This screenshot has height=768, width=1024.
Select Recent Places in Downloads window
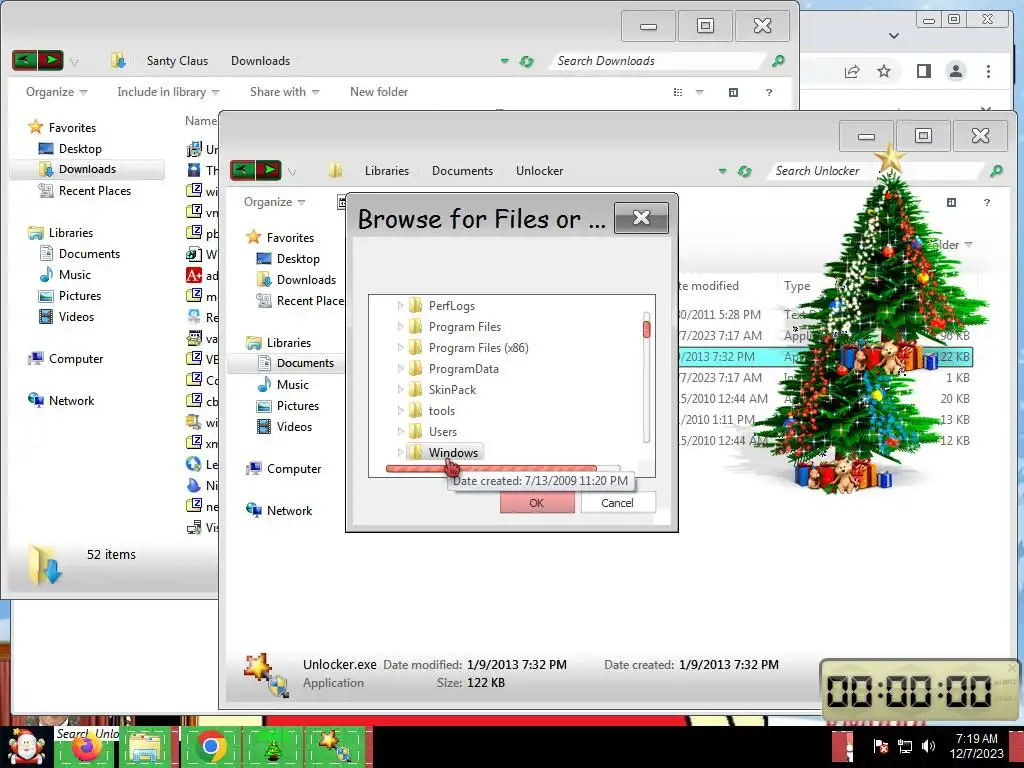(x=94, y=191)
